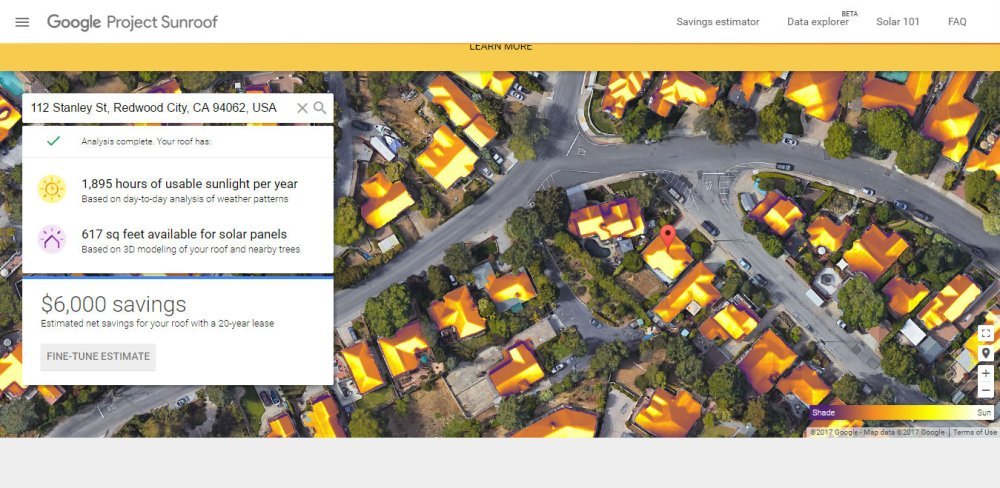Open the Data explorer page
This screenshot has height=488, width=1000.
tap(818, 22)
